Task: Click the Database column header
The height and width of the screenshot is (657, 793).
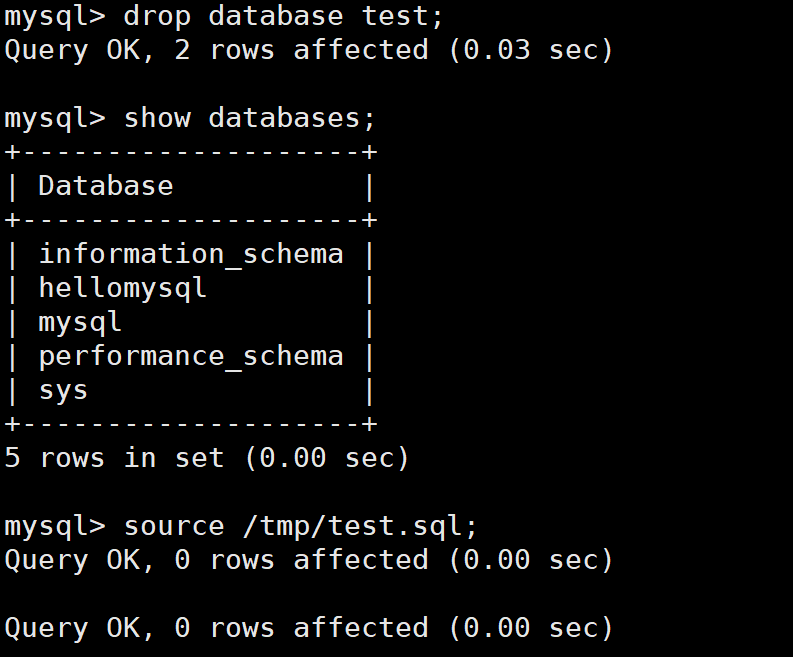Action: pyautogui.click(x=105, y=186)
